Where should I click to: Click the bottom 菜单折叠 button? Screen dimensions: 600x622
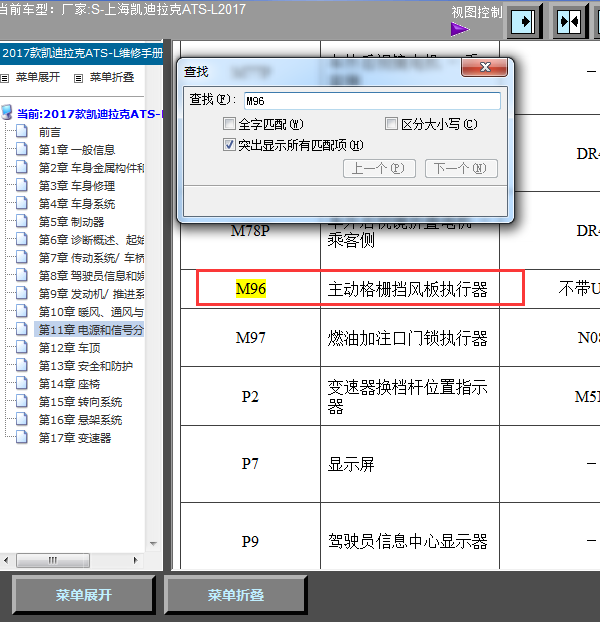(236, 595)
